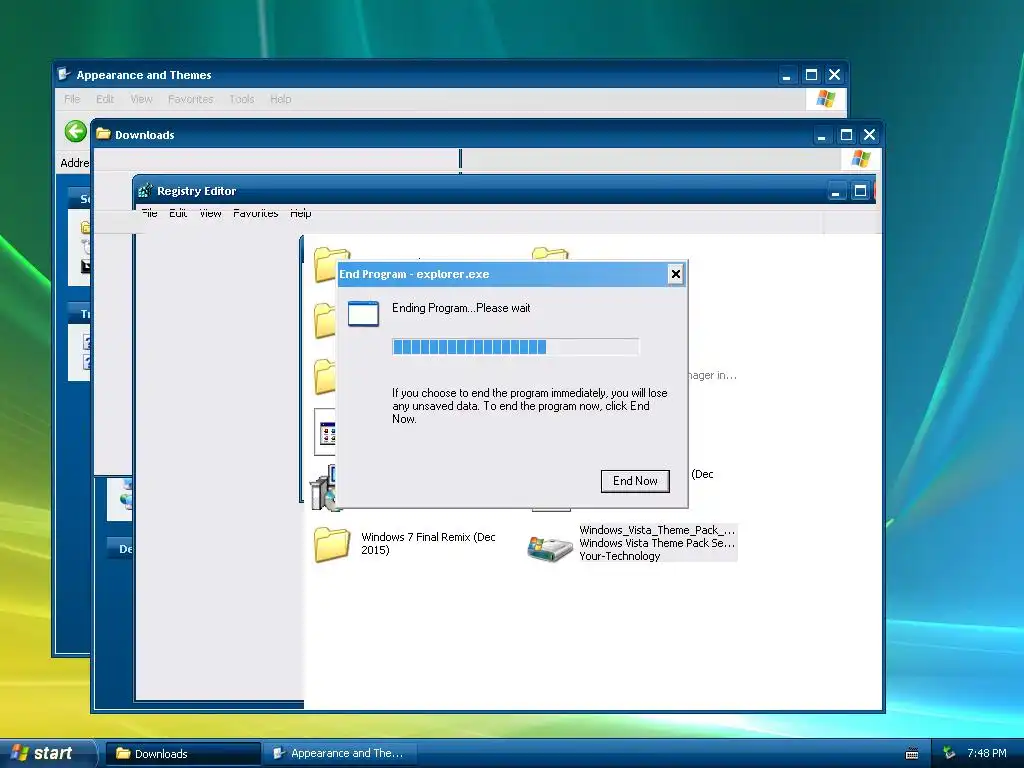Image resolution: width=1024 pixels, height=768 pixels.
Task: Switch to Appearance and Themes taskbar button
Action: 340,754
